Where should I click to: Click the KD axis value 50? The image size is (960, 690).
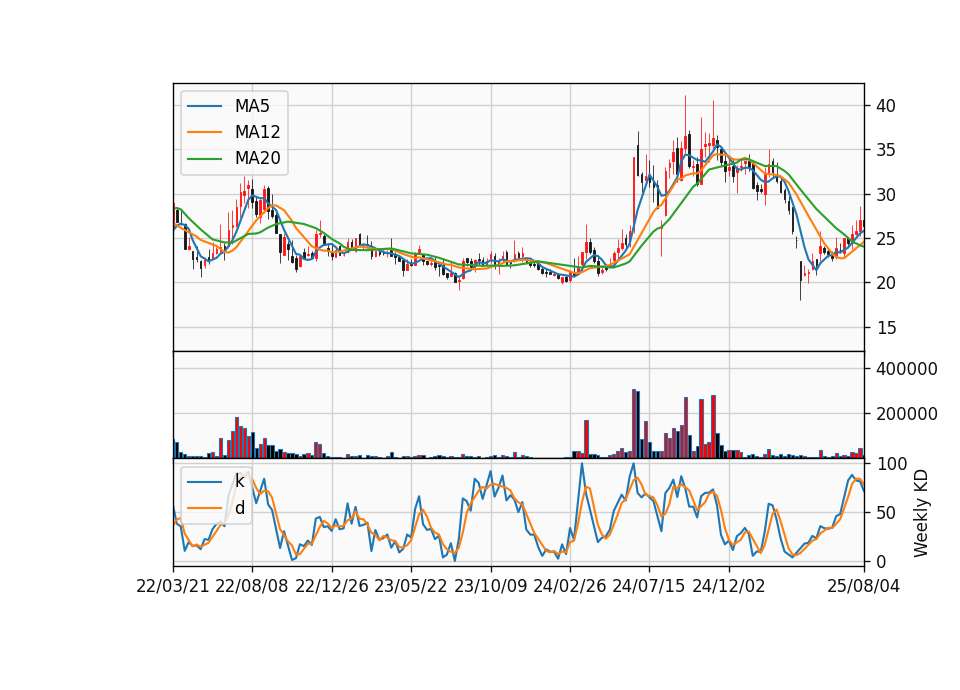(886, 513)
